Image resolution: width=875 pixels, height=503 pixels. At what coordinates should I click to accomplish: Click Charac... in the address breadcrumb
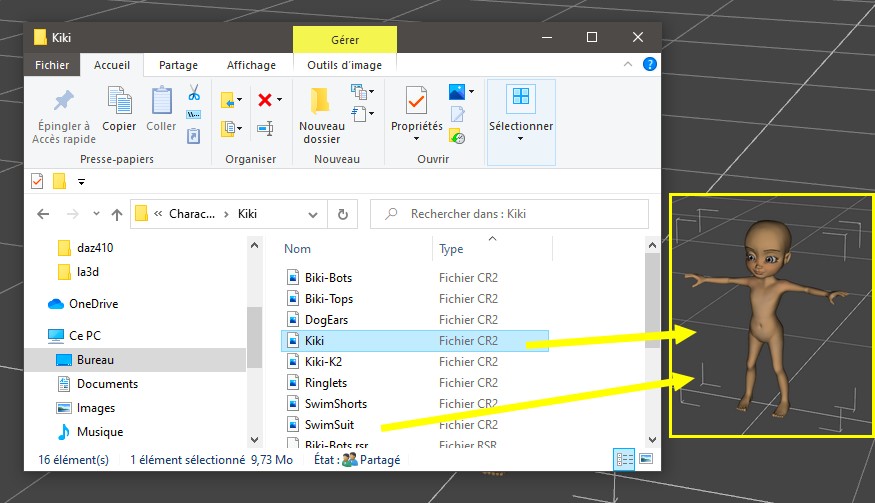click(191, 214)
